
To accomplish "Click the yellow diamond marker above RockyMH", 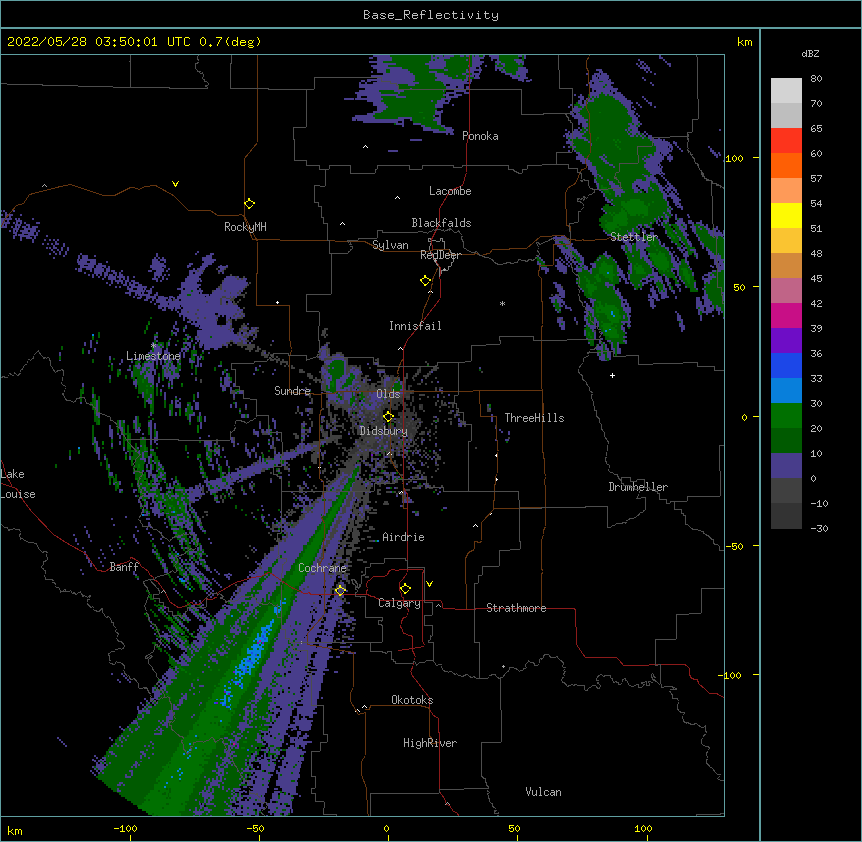I will pos(249,204).
